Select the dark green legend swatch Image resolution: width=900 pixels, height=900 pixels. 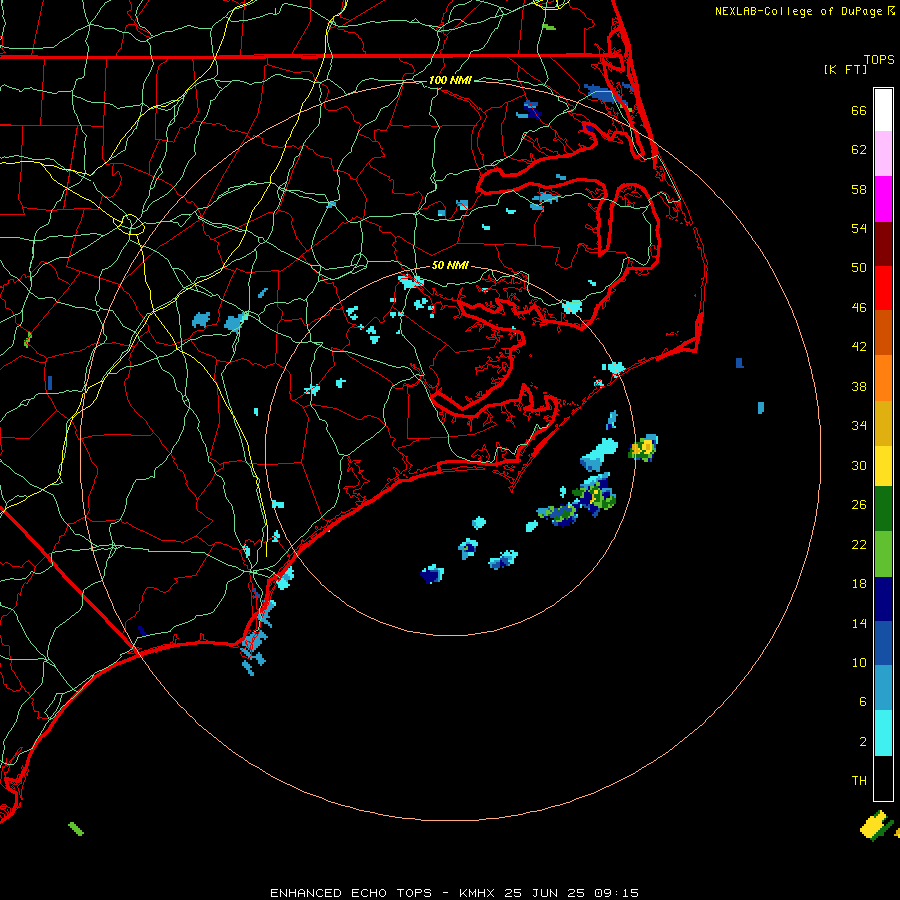click(x=883, y=509)
